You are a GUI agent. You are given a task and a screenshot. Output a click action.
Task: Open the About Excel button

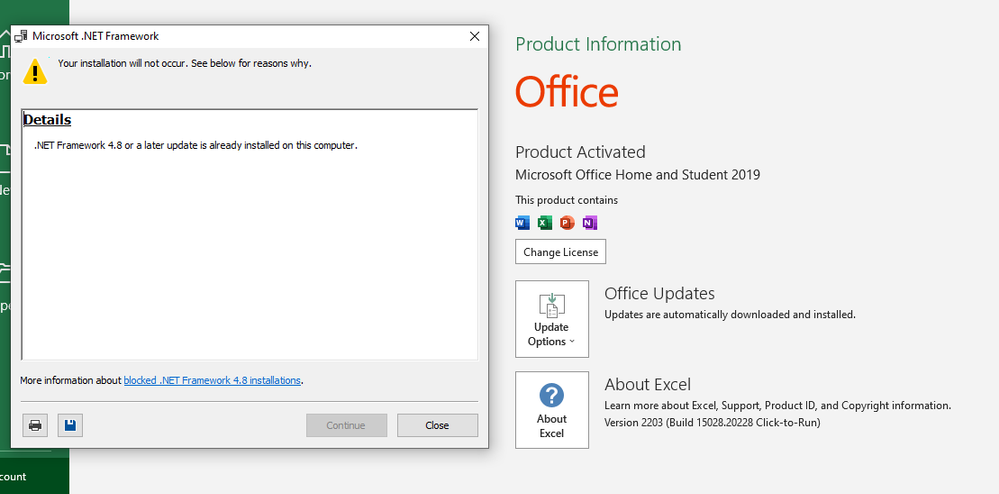click(x=551, y=410)
